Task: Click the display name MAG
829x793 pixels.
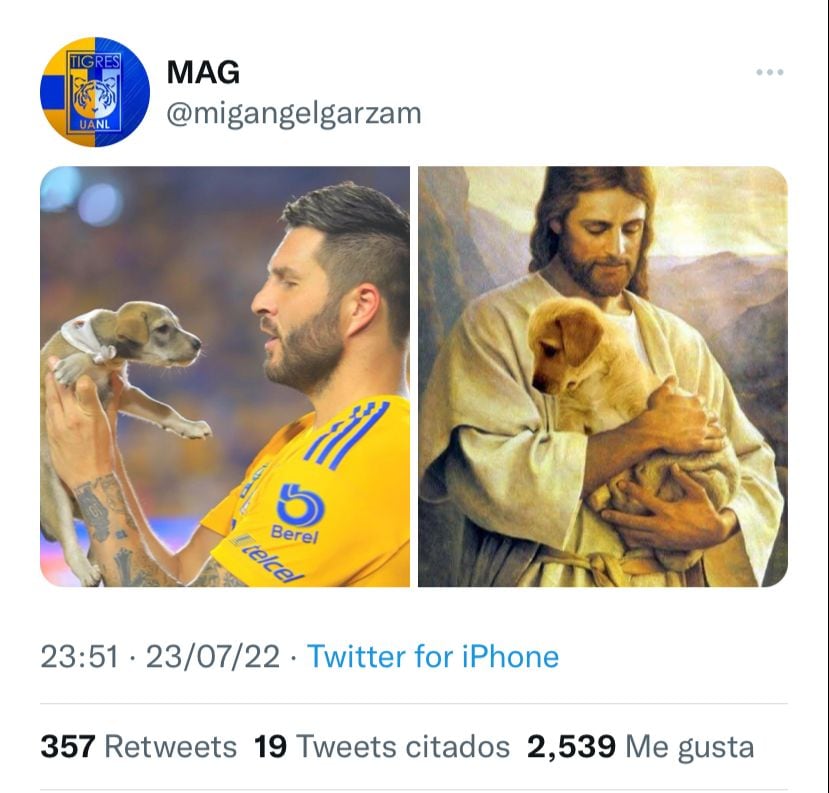Action: [x=203, y=73]
